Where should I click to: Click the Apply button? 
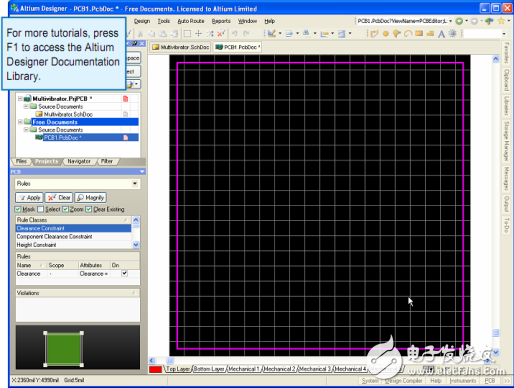(29, 198)
